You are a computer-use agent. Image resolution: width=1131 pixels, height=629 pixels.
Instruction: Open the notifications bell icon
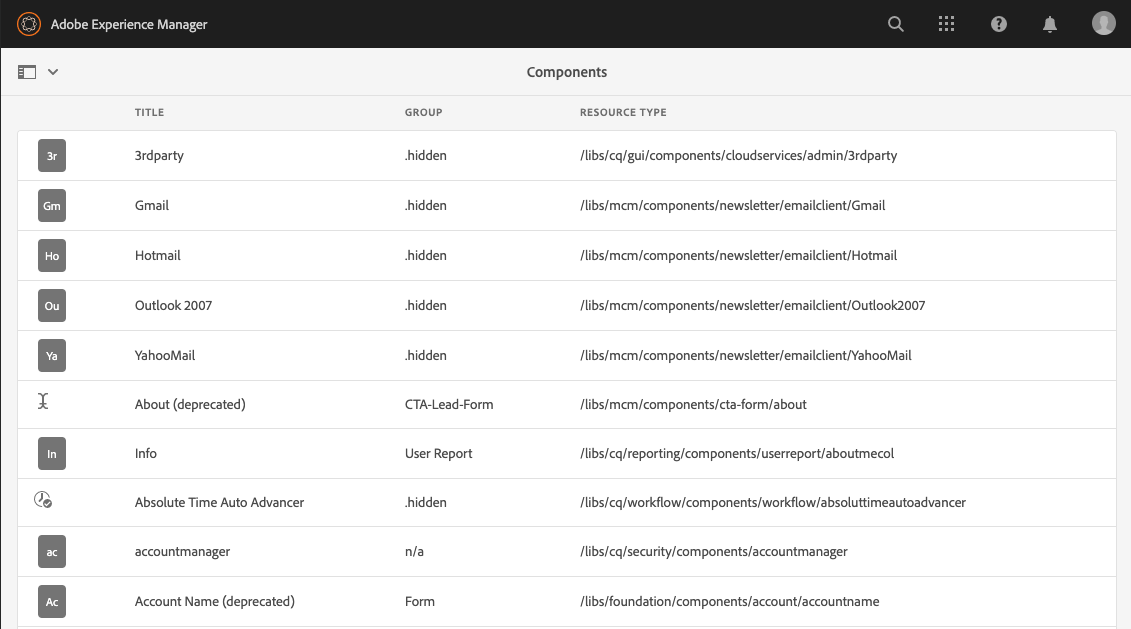click(x=1050, y=23)
